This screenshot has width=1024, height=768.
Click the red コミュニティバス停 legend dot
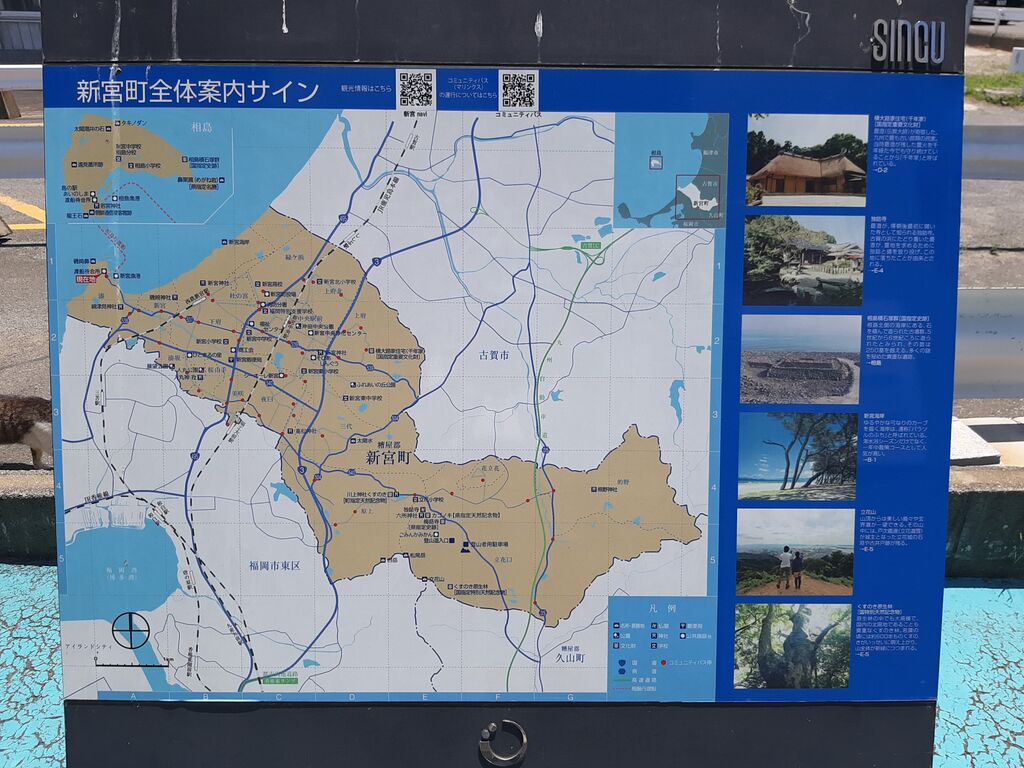[663, 662]
